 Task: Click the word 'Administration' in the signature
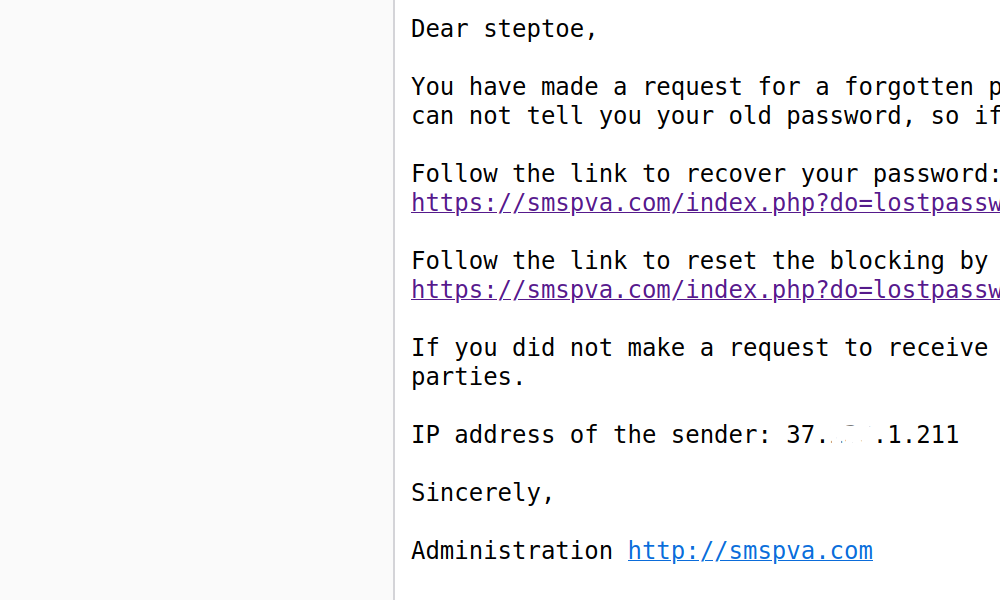pyautogui.click(x=512, y=551)
